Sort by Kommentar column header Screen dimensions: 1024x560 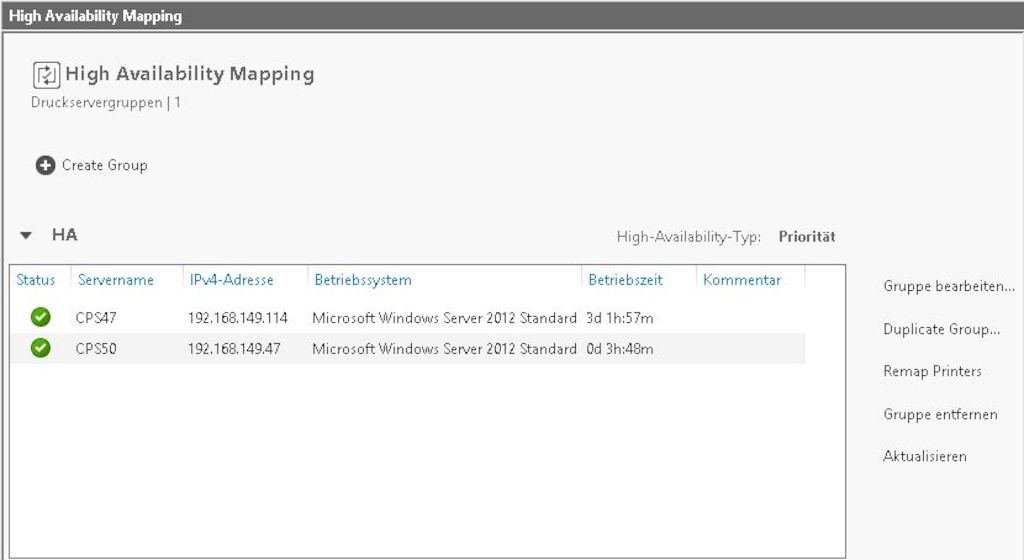point(742,280)
